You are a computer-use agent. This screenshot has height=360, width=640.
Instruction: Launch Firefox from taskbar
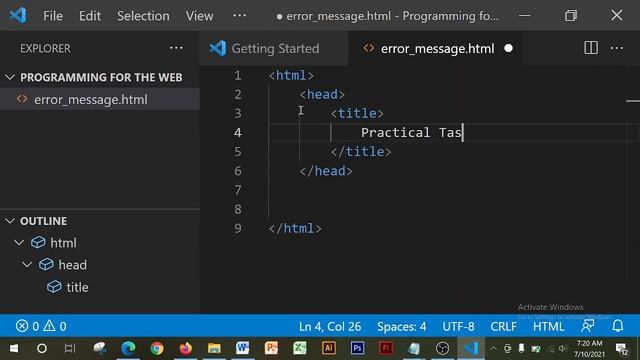coord(185,348)
